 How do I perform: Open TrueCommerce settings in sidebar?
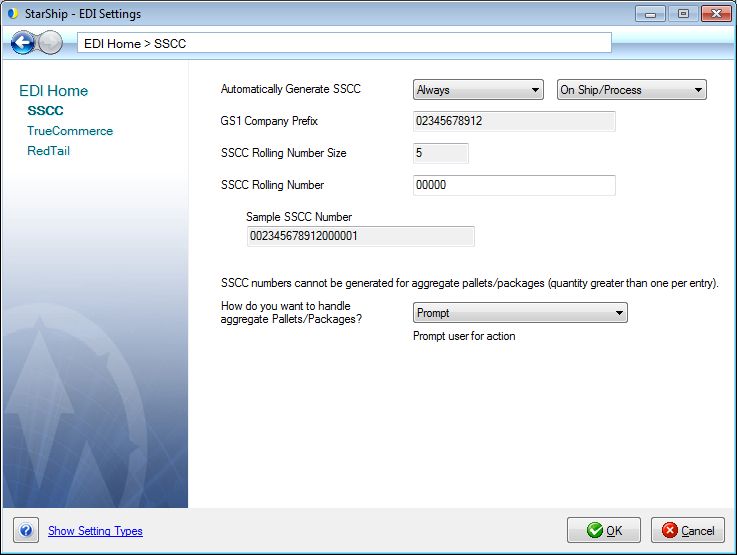[70, 131]
